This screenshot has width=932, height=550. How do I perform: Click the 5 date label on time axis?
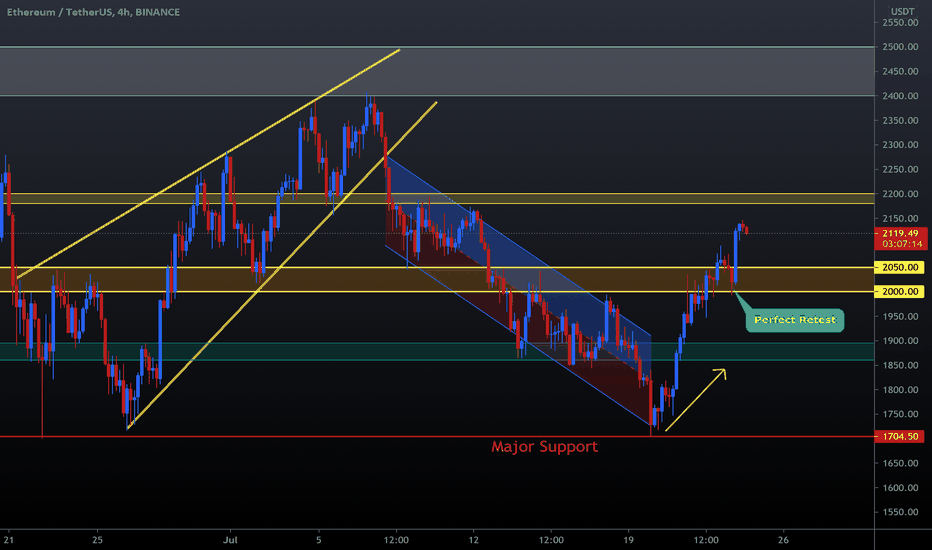319,540
